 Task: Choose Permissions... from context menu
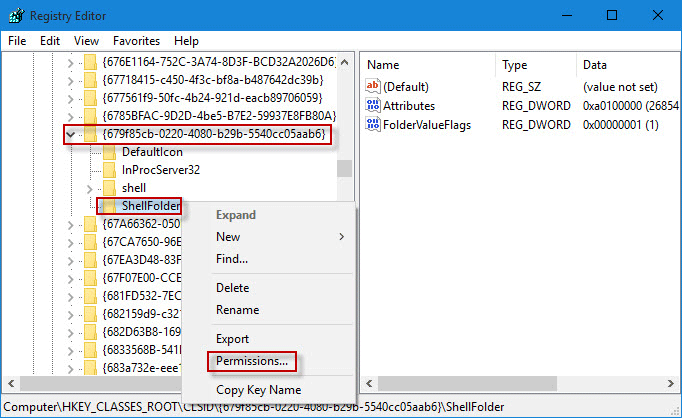click(252, 361)
